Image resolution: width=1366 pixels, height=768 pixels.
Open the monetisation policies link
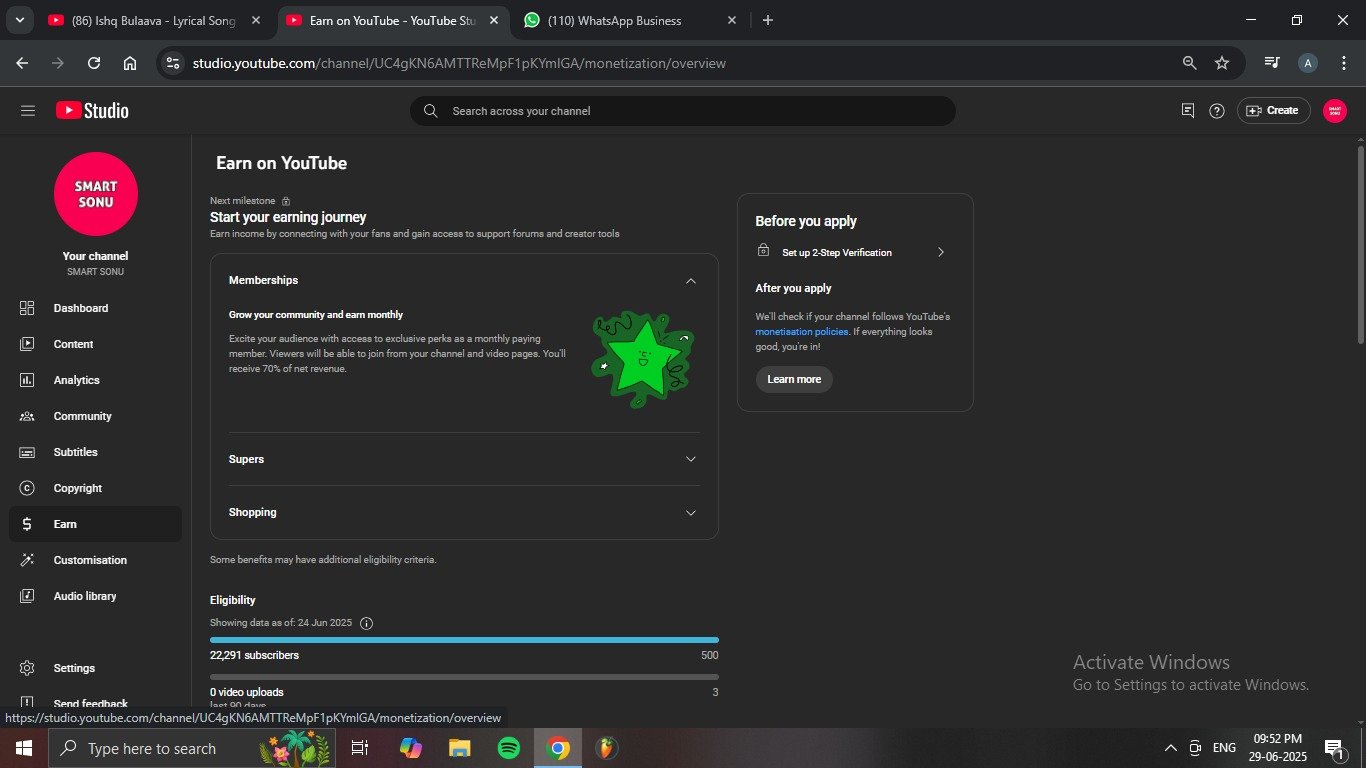coord(802,331)
